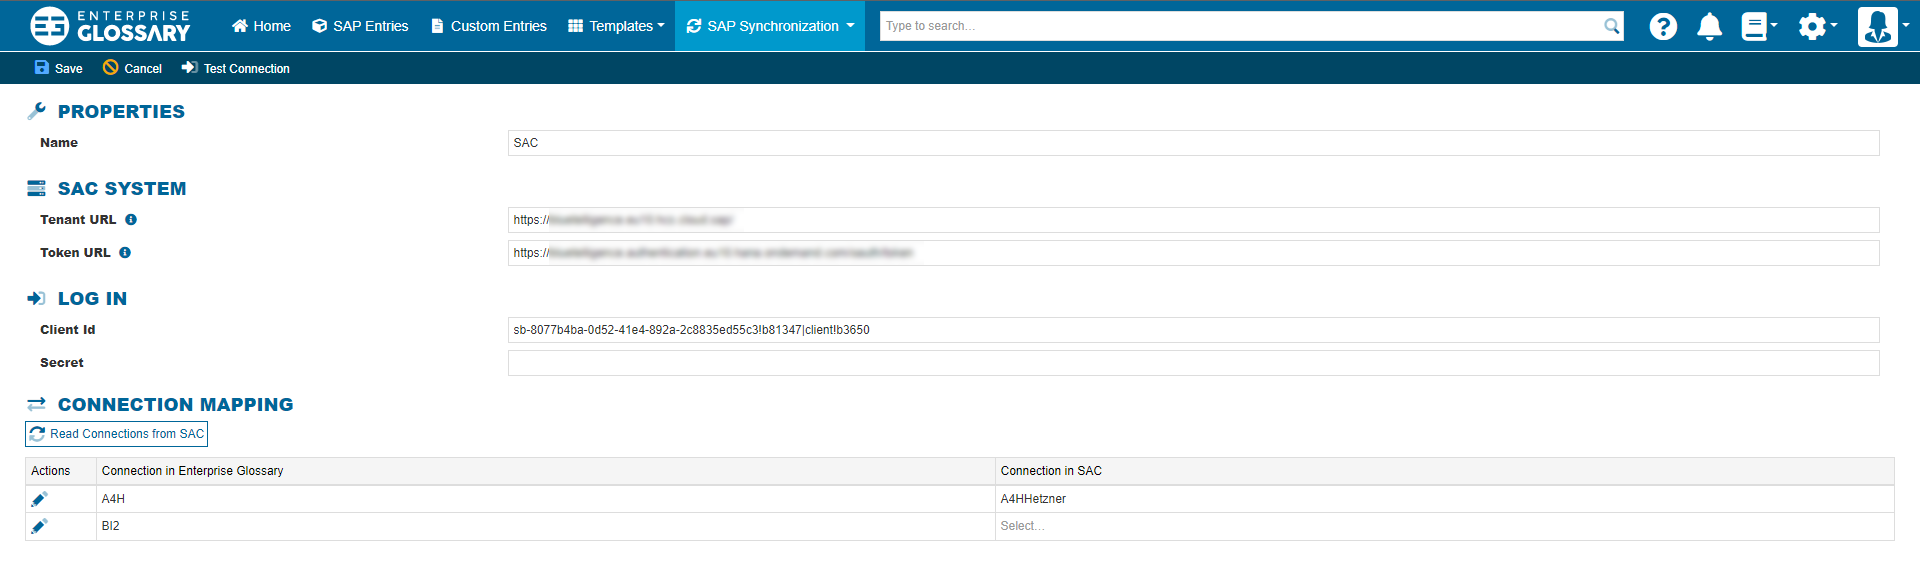Open SAP Entries in the navigation

pos(360,26)
